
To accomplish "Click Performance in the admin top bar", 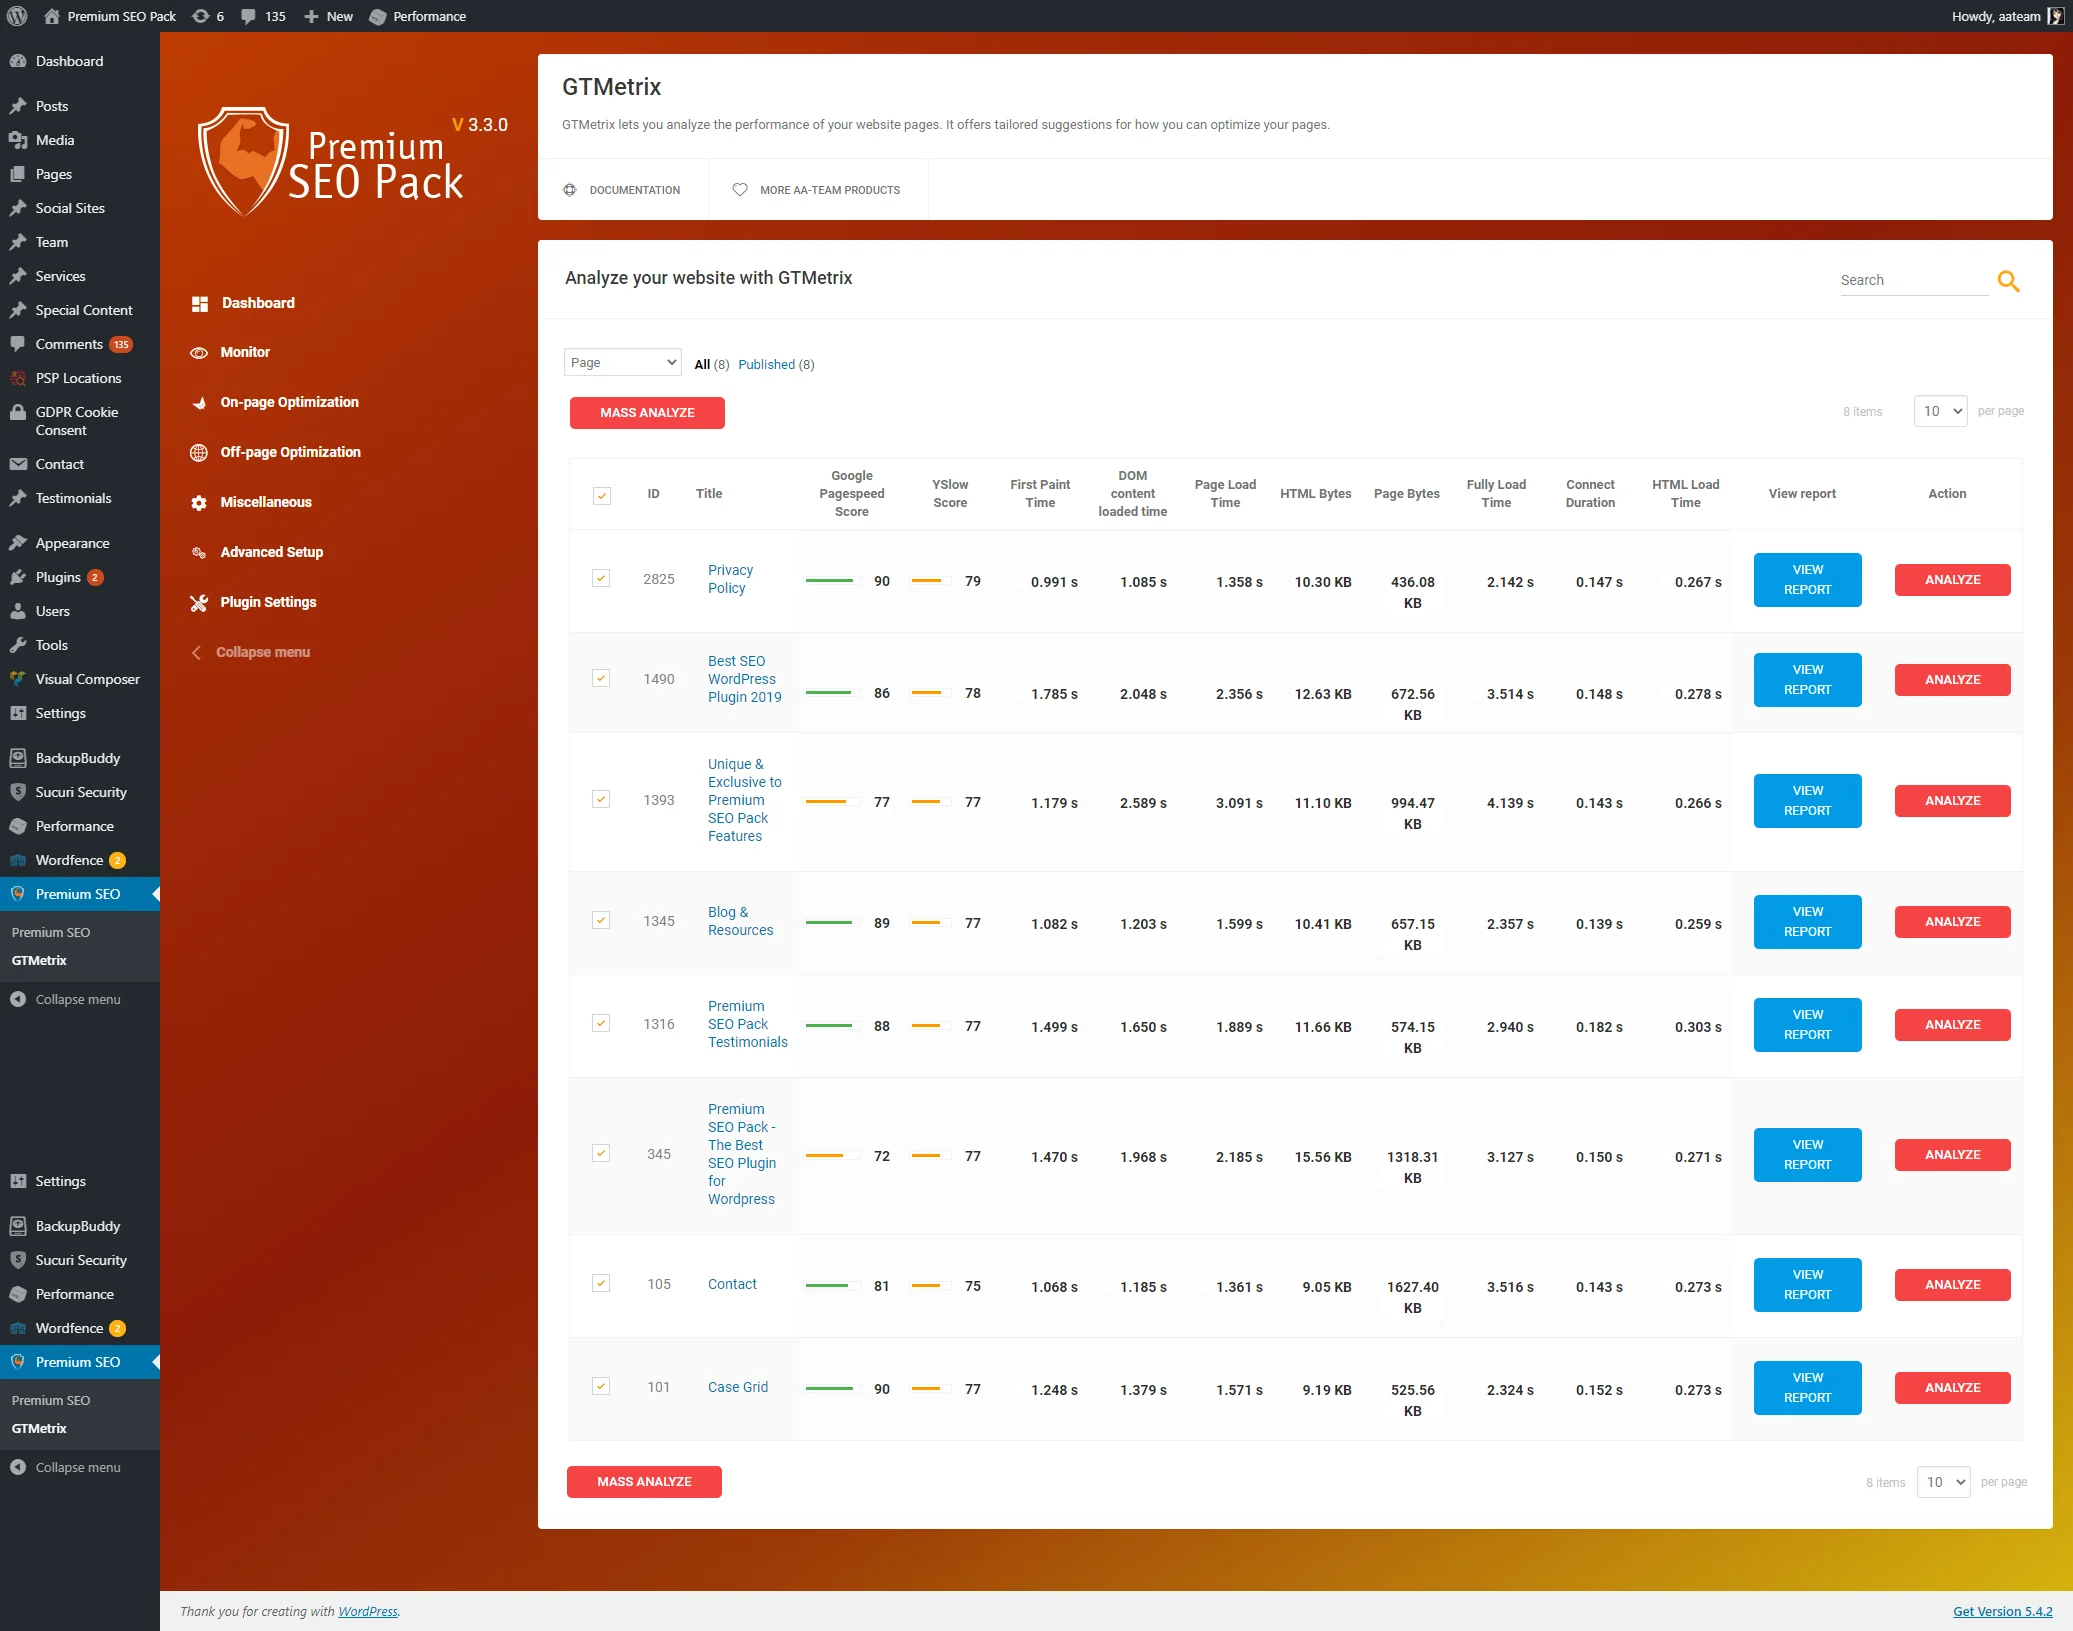I will click(418, 16).
